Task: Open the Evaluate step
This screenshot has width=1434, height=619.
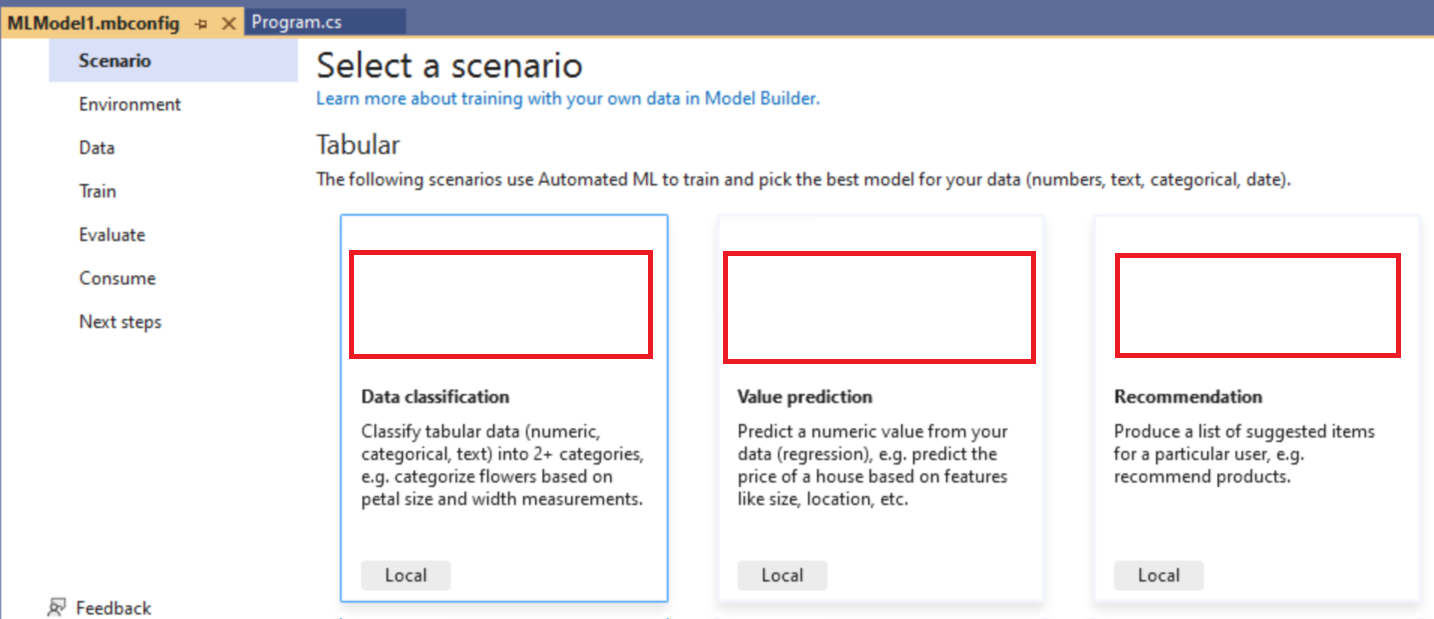Action: [x=112, y=234]
